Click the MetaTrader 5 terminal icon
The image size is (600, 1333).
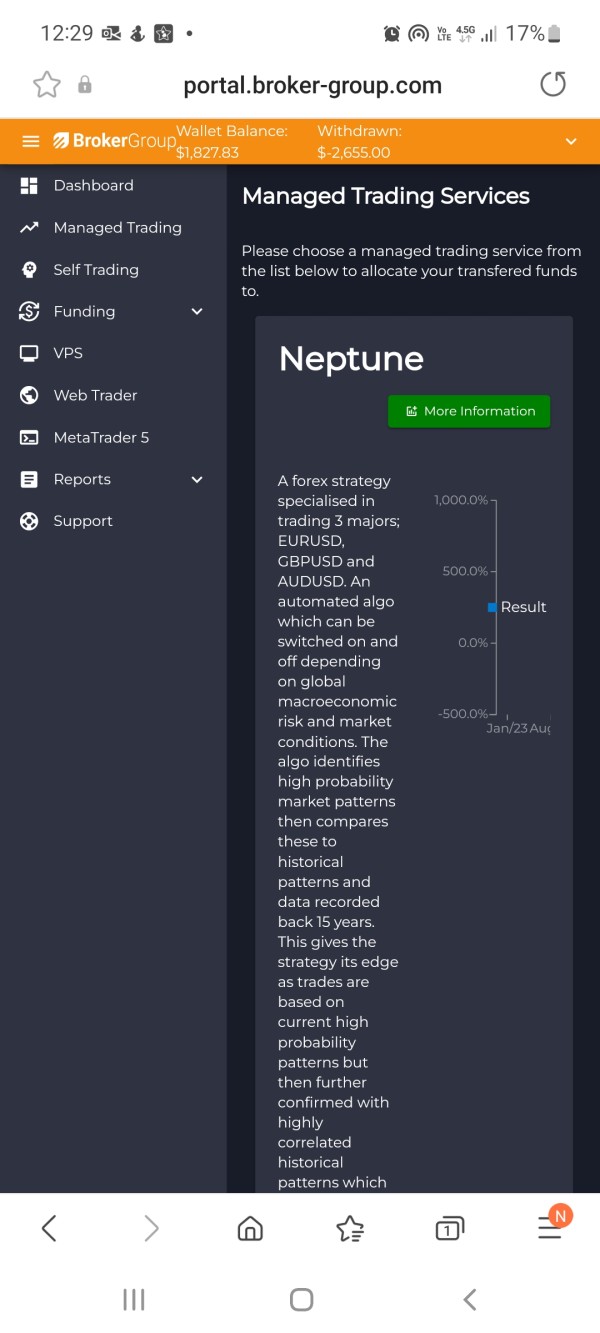click(29, 438)
